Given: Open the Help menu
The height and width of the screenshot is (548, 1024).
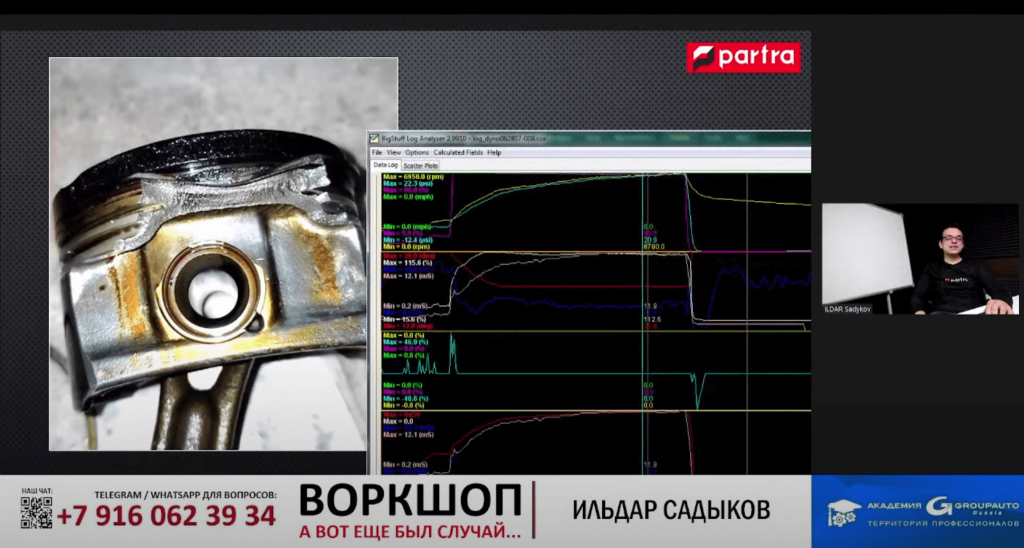Looking at the screenshot, I should (x=494, y=152).
